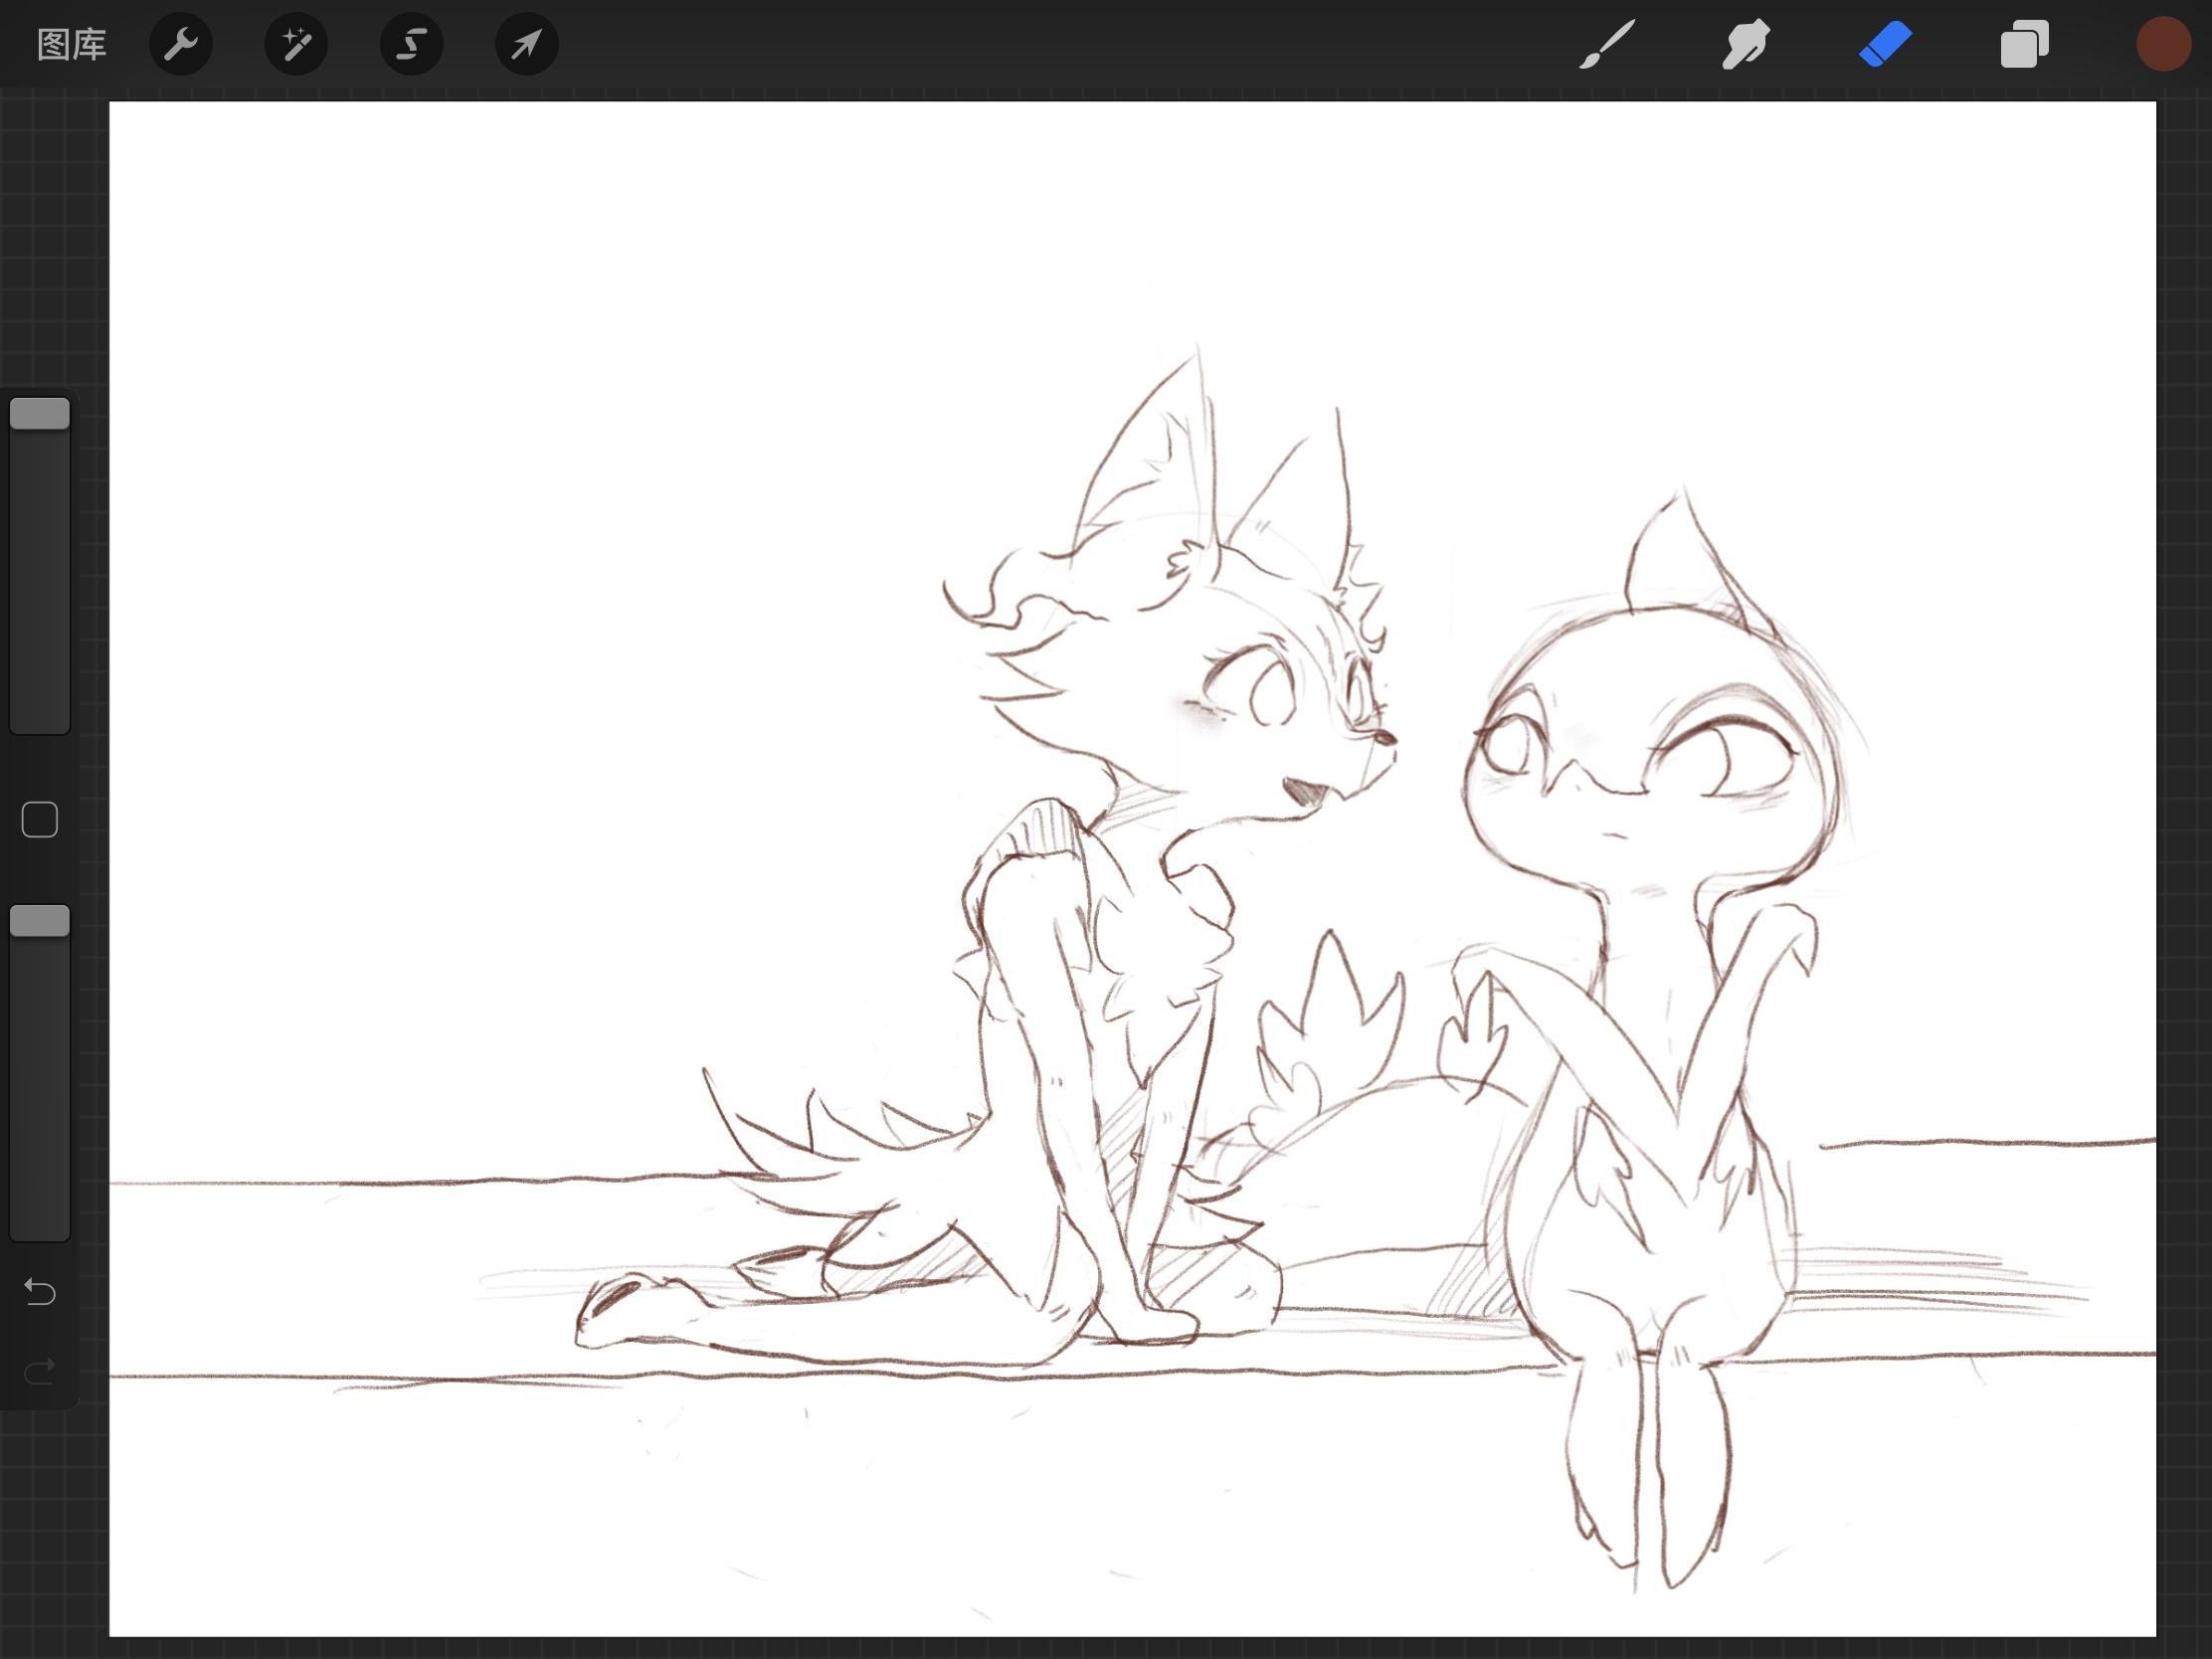Viewport: 2212px width, 1659px height.
Task: Activate the Transform arrow tool
Action: click(x=527, y=44)
